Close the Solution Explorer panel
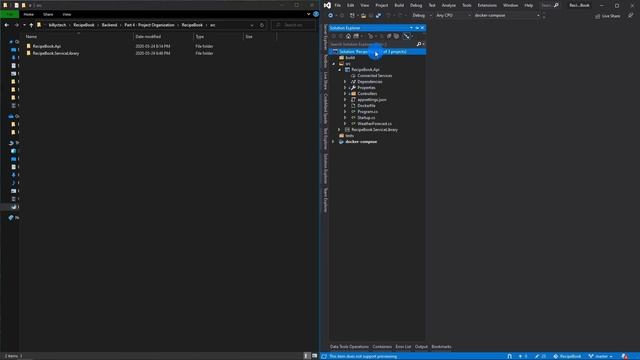The height and width of the screenshot is (360, 640). point(422,28)
